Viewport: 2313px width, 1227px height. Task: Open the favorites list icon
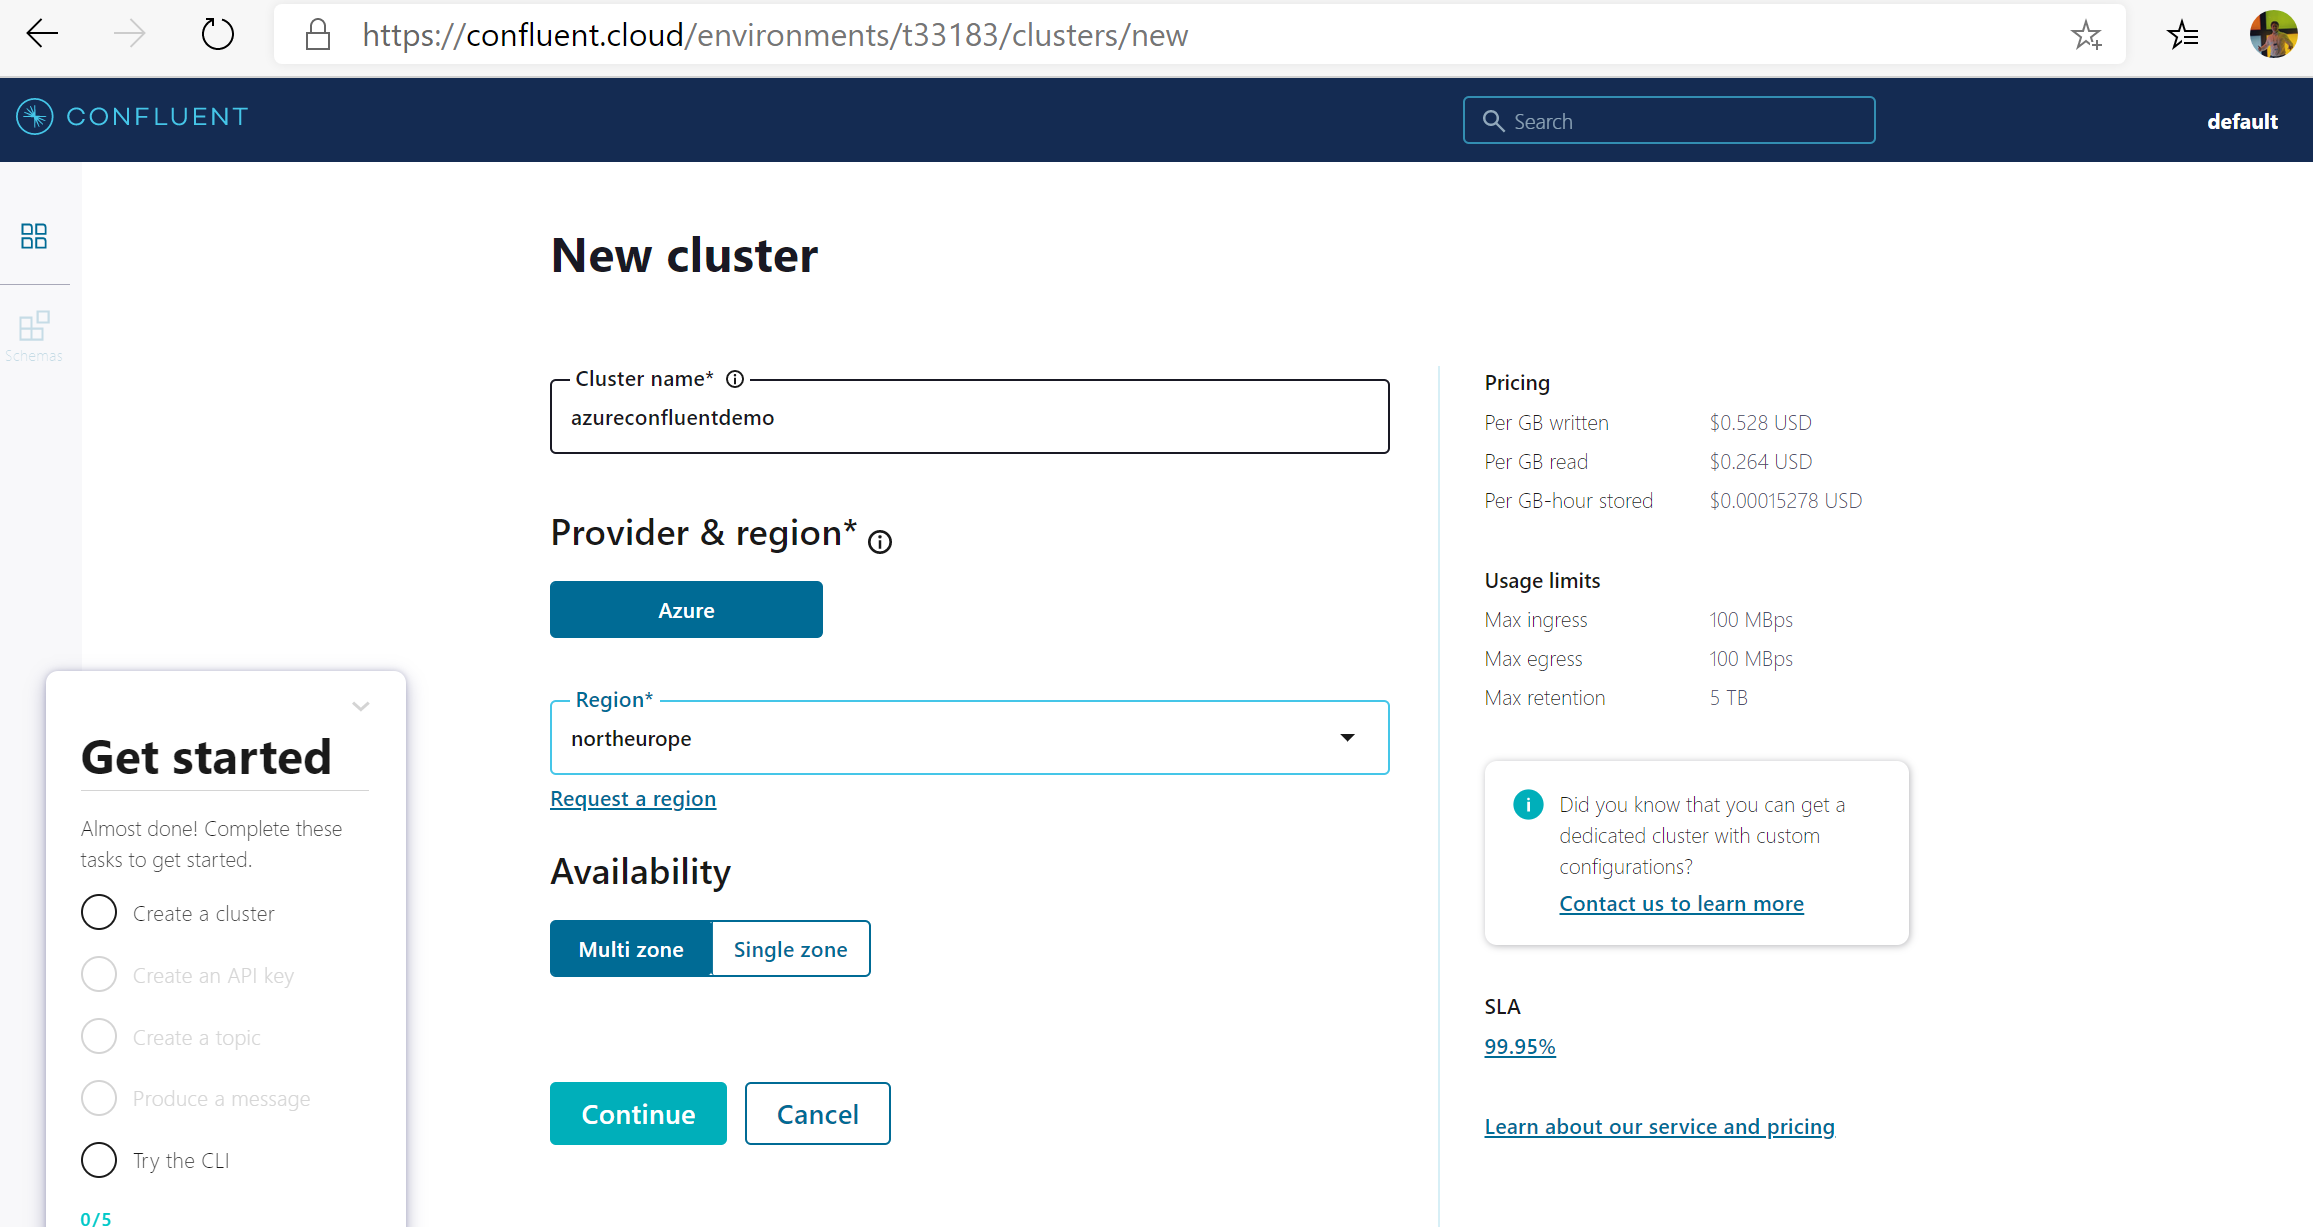coord(2182,35)
